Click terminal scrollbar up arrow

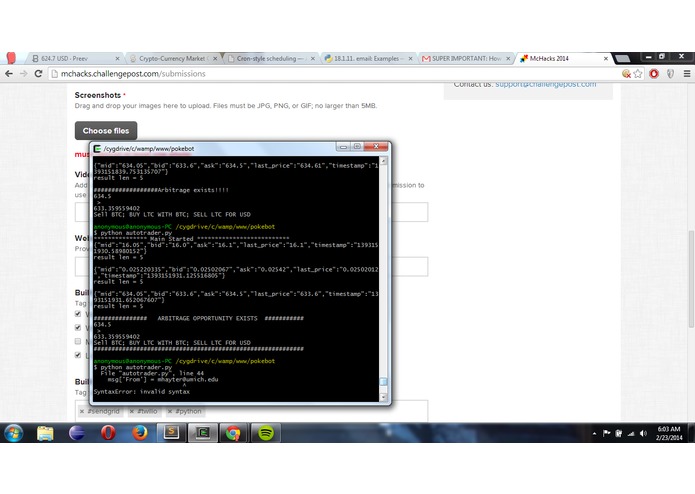[x=383, y=161]
